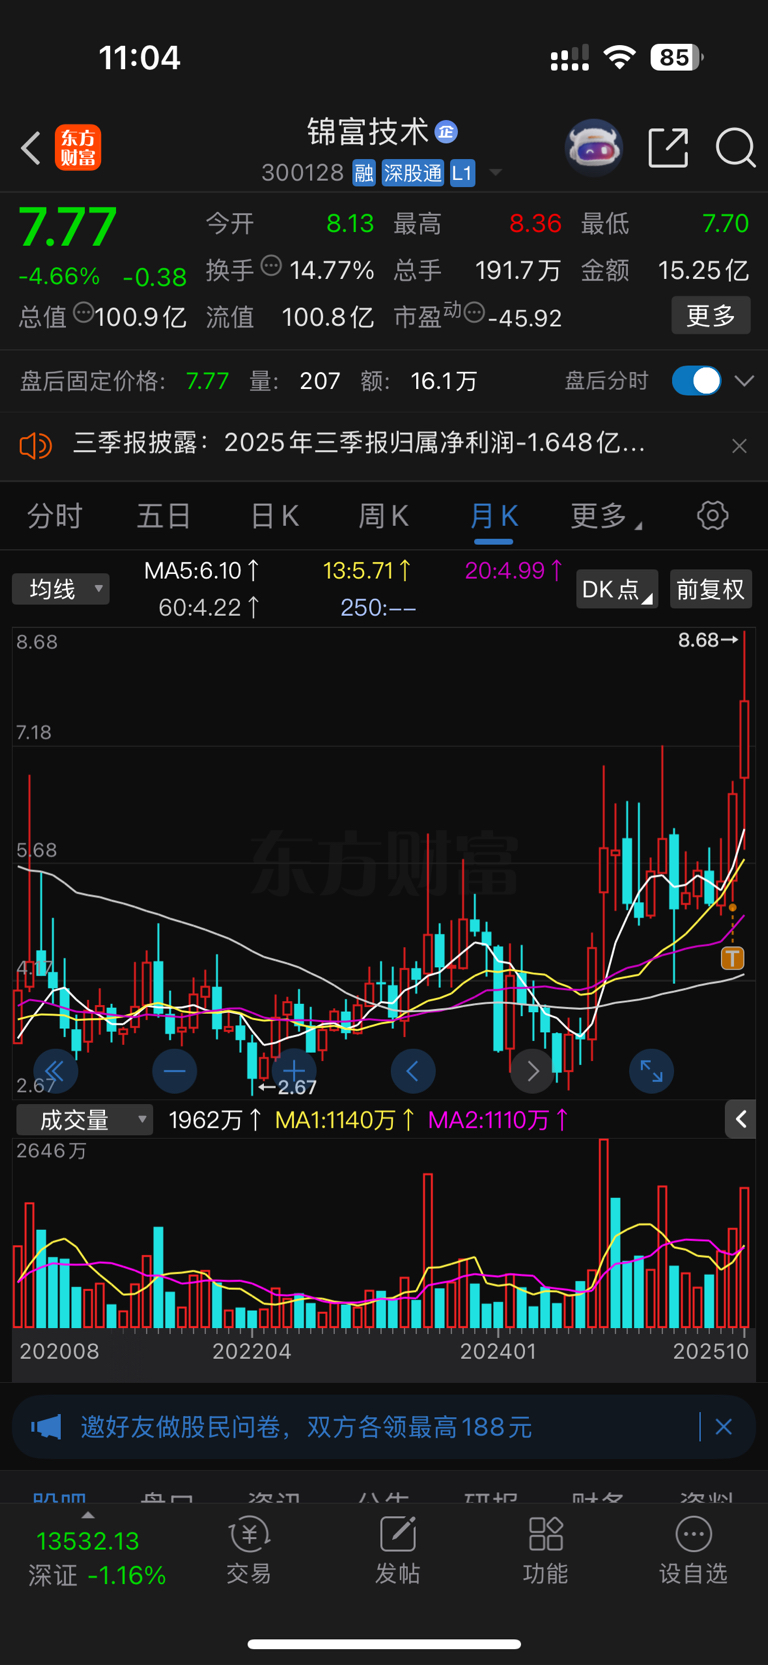
Task: Open stock search magnifier
Action: pos(735,148)
